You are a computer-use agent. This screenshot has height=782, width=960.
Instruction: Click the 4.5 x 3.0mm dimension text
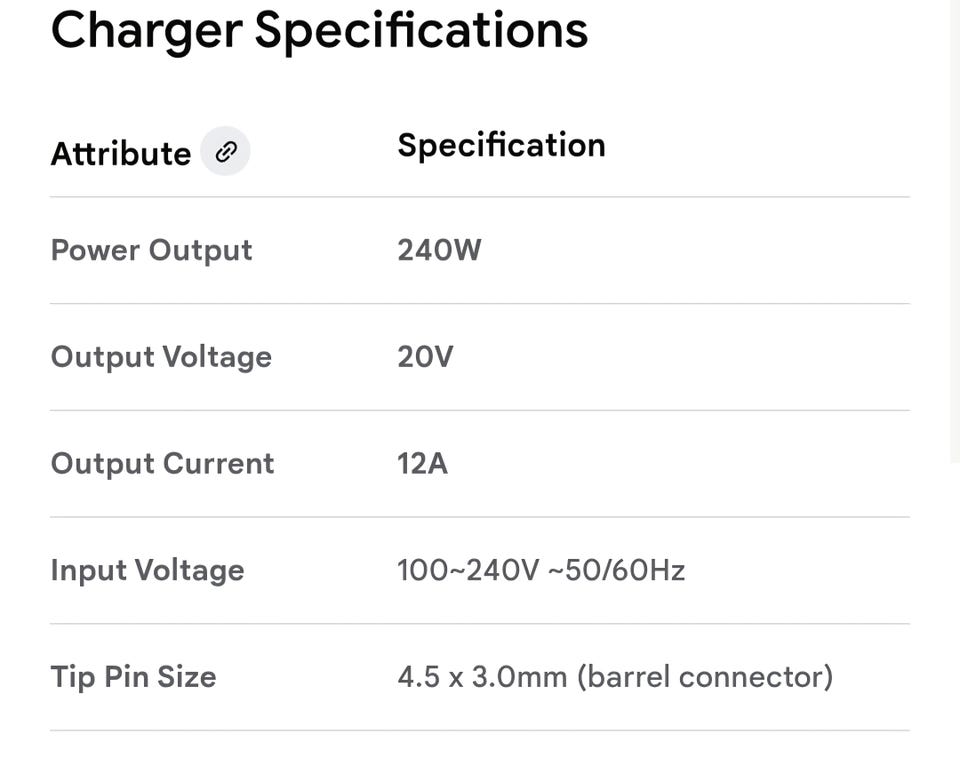click(x=483, y=677)
